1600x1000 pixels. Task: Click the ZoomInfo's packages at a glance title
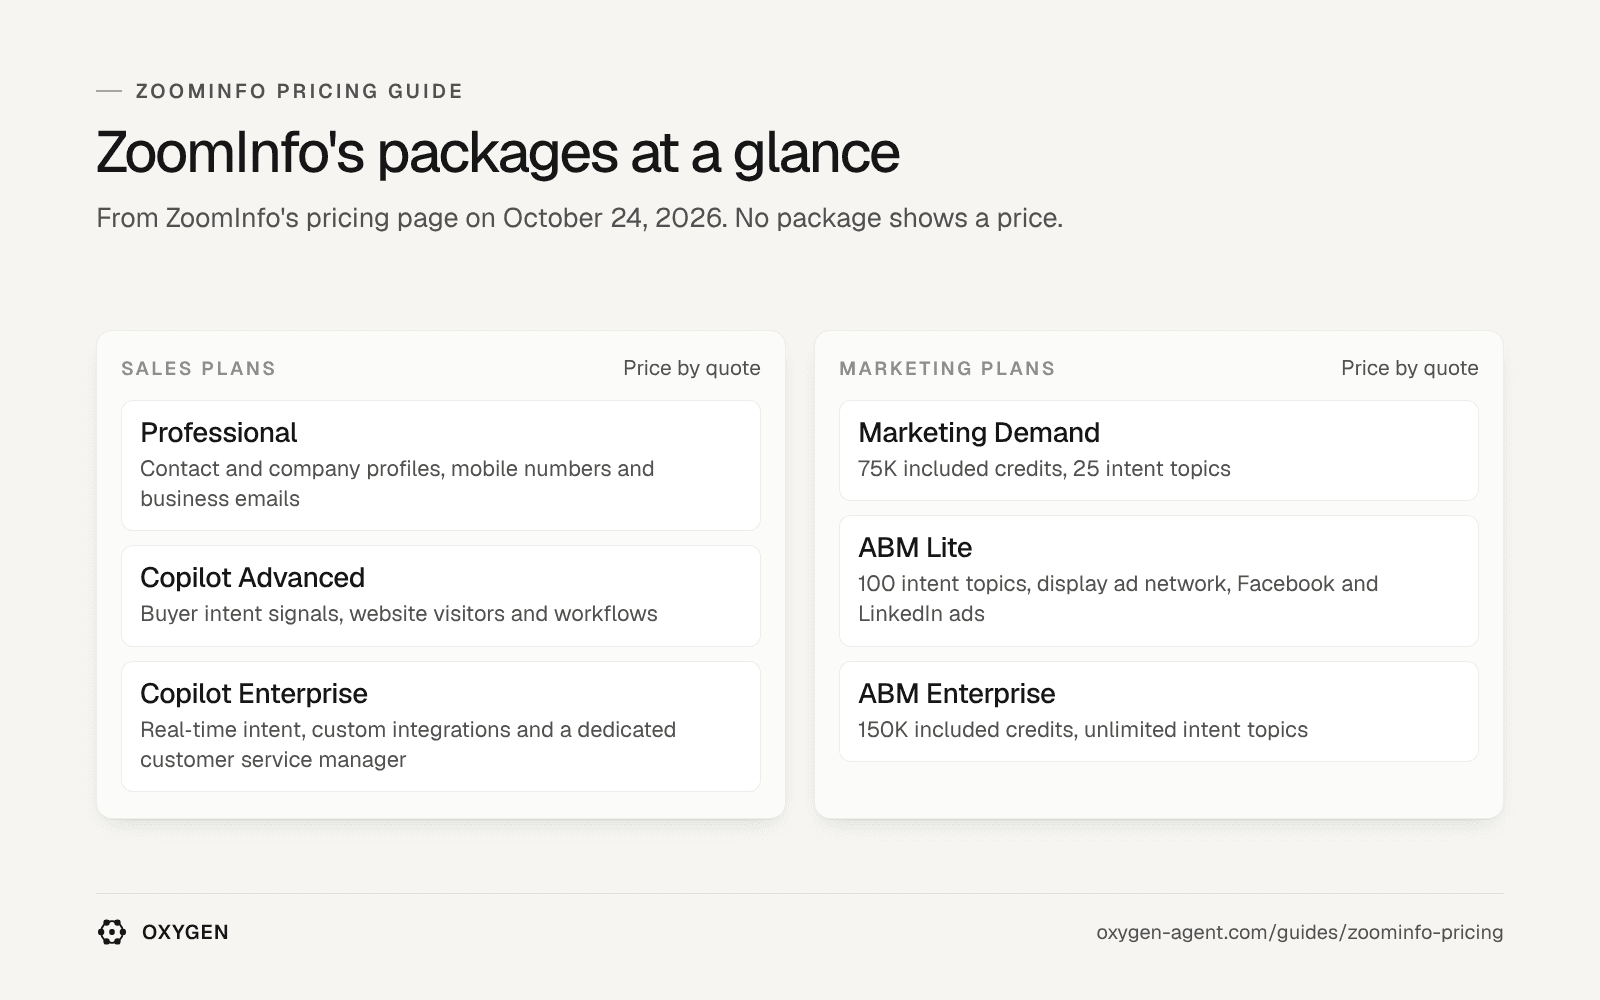tap(498, 152)
